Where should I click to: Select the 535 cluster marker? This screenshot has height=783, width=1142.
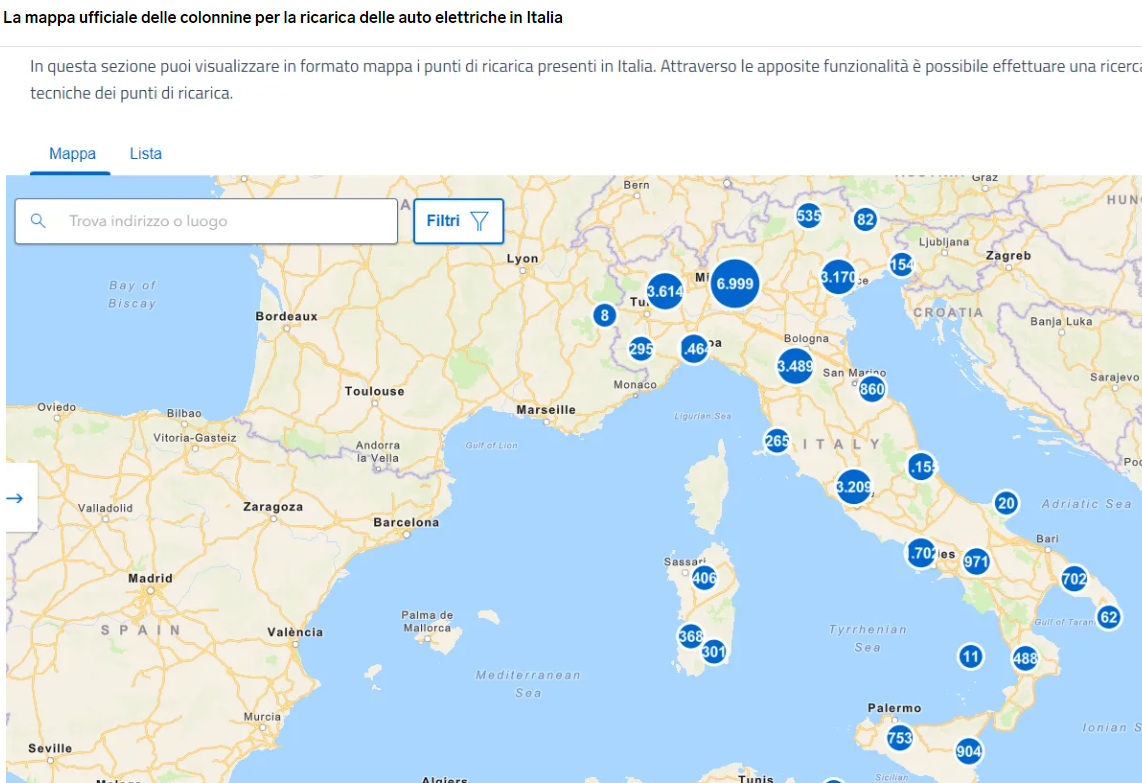click(x=808, y=216)
